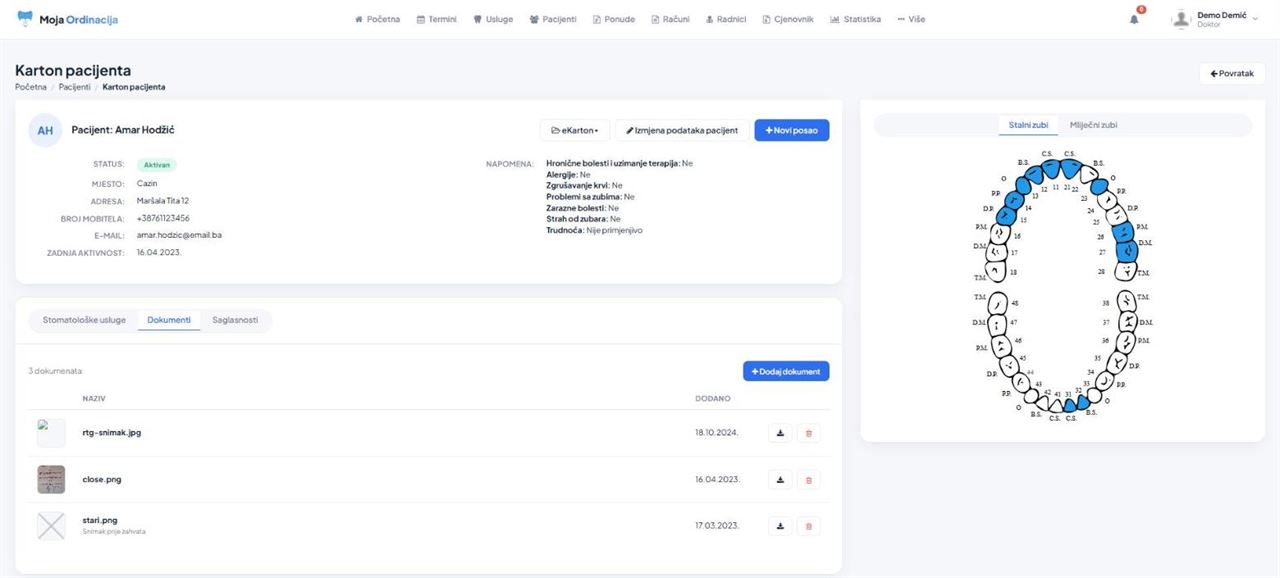This screenshot has width=1280, height=578.
Task: Click the Povratak back button
Action: (x=1232, y=73)
